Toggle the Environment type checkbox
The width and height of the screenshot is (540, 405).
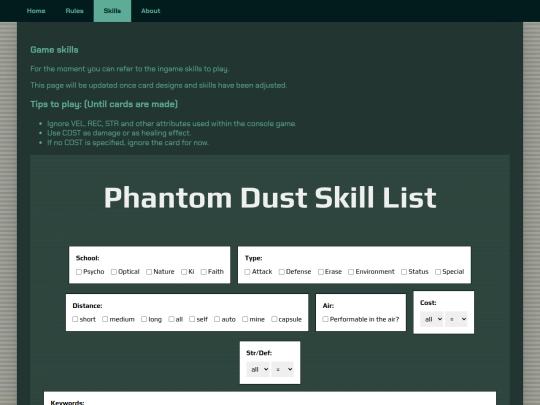pyautogui.click(x=351, y=272)
